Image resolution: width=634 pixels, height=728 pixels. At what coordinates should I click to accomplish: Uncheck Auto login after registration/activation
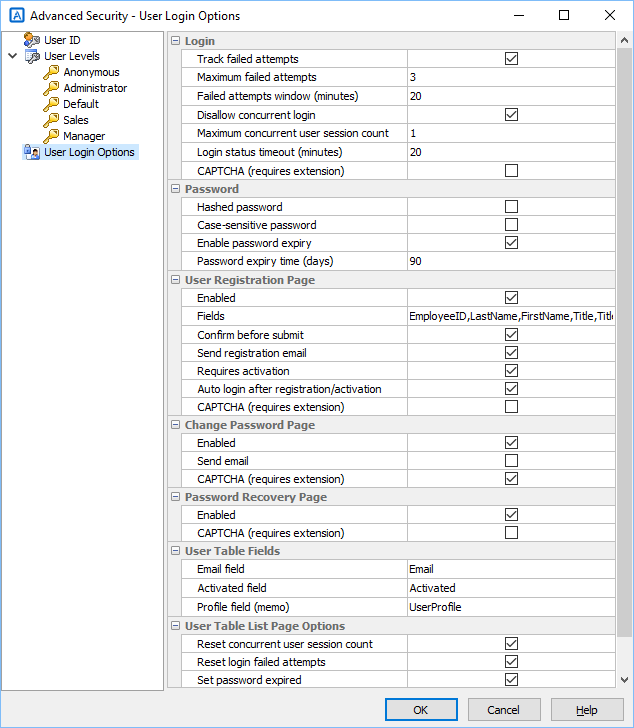coord(511,389)
